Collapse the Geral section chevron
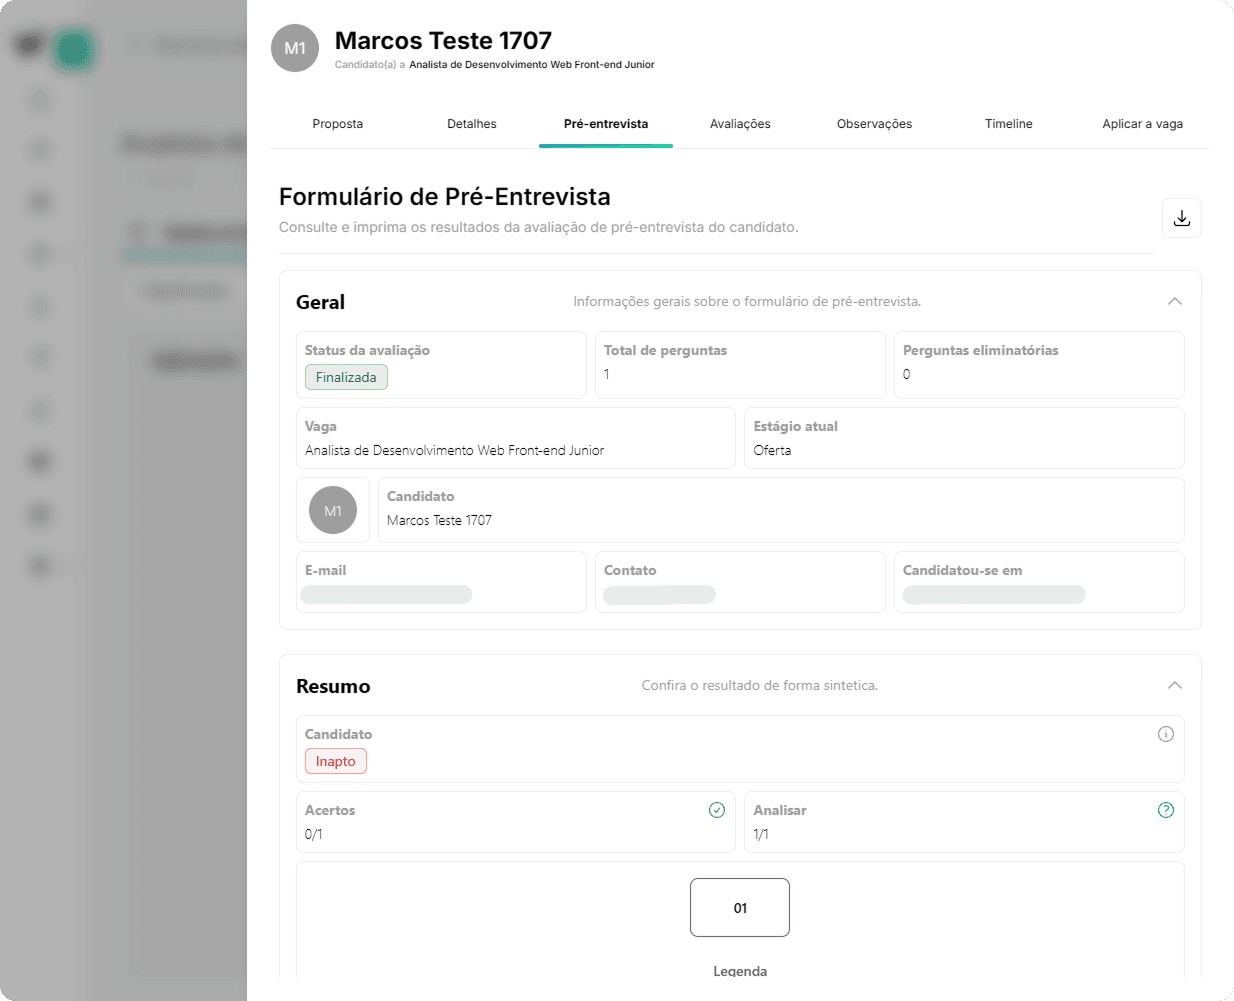This screenshot has height=1001, width=1234. pyautogui.click(x=1175, y=301)
